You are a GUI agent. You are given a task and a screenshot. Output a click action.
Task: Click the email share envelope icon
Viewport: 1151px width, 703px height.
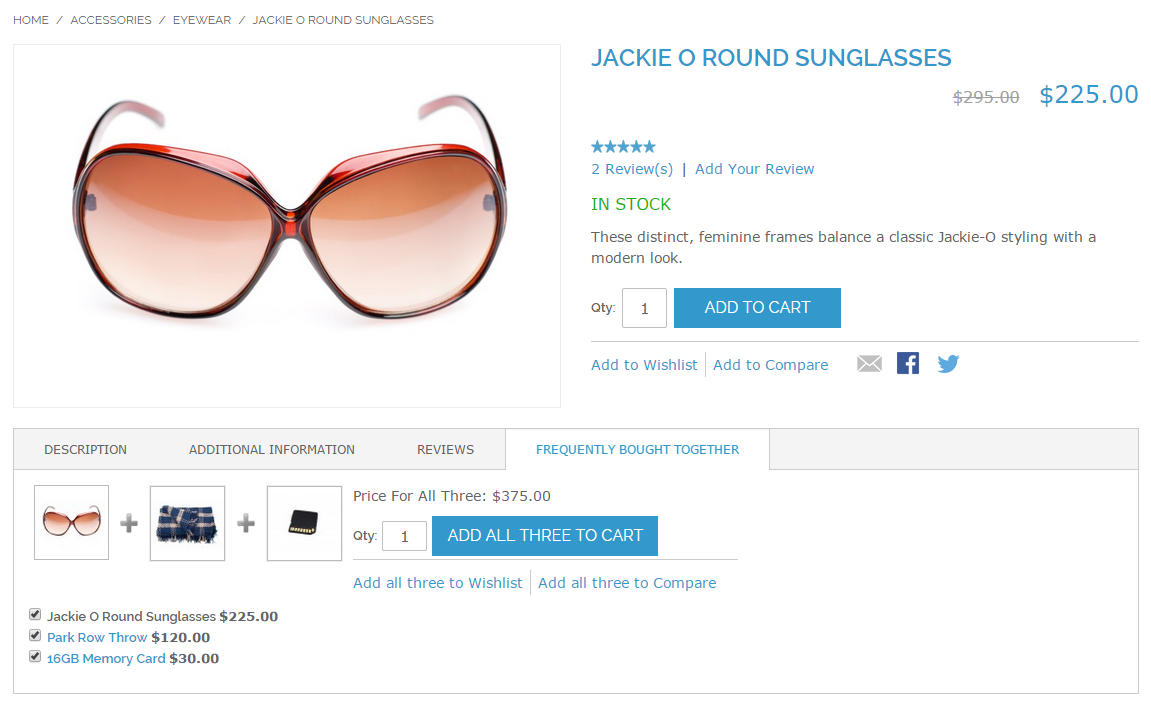869,364
